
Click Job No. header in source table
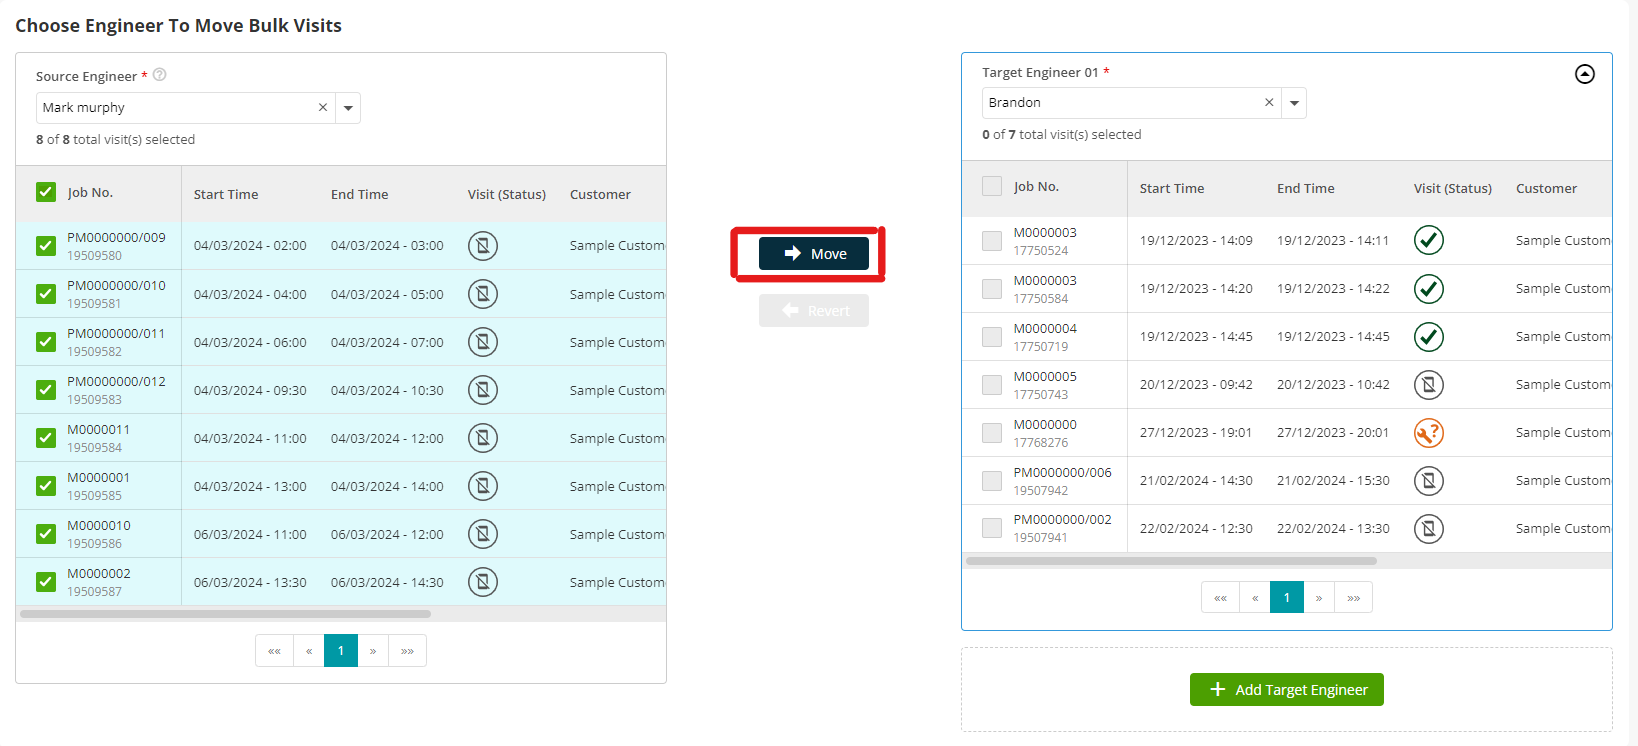[90, 193]
